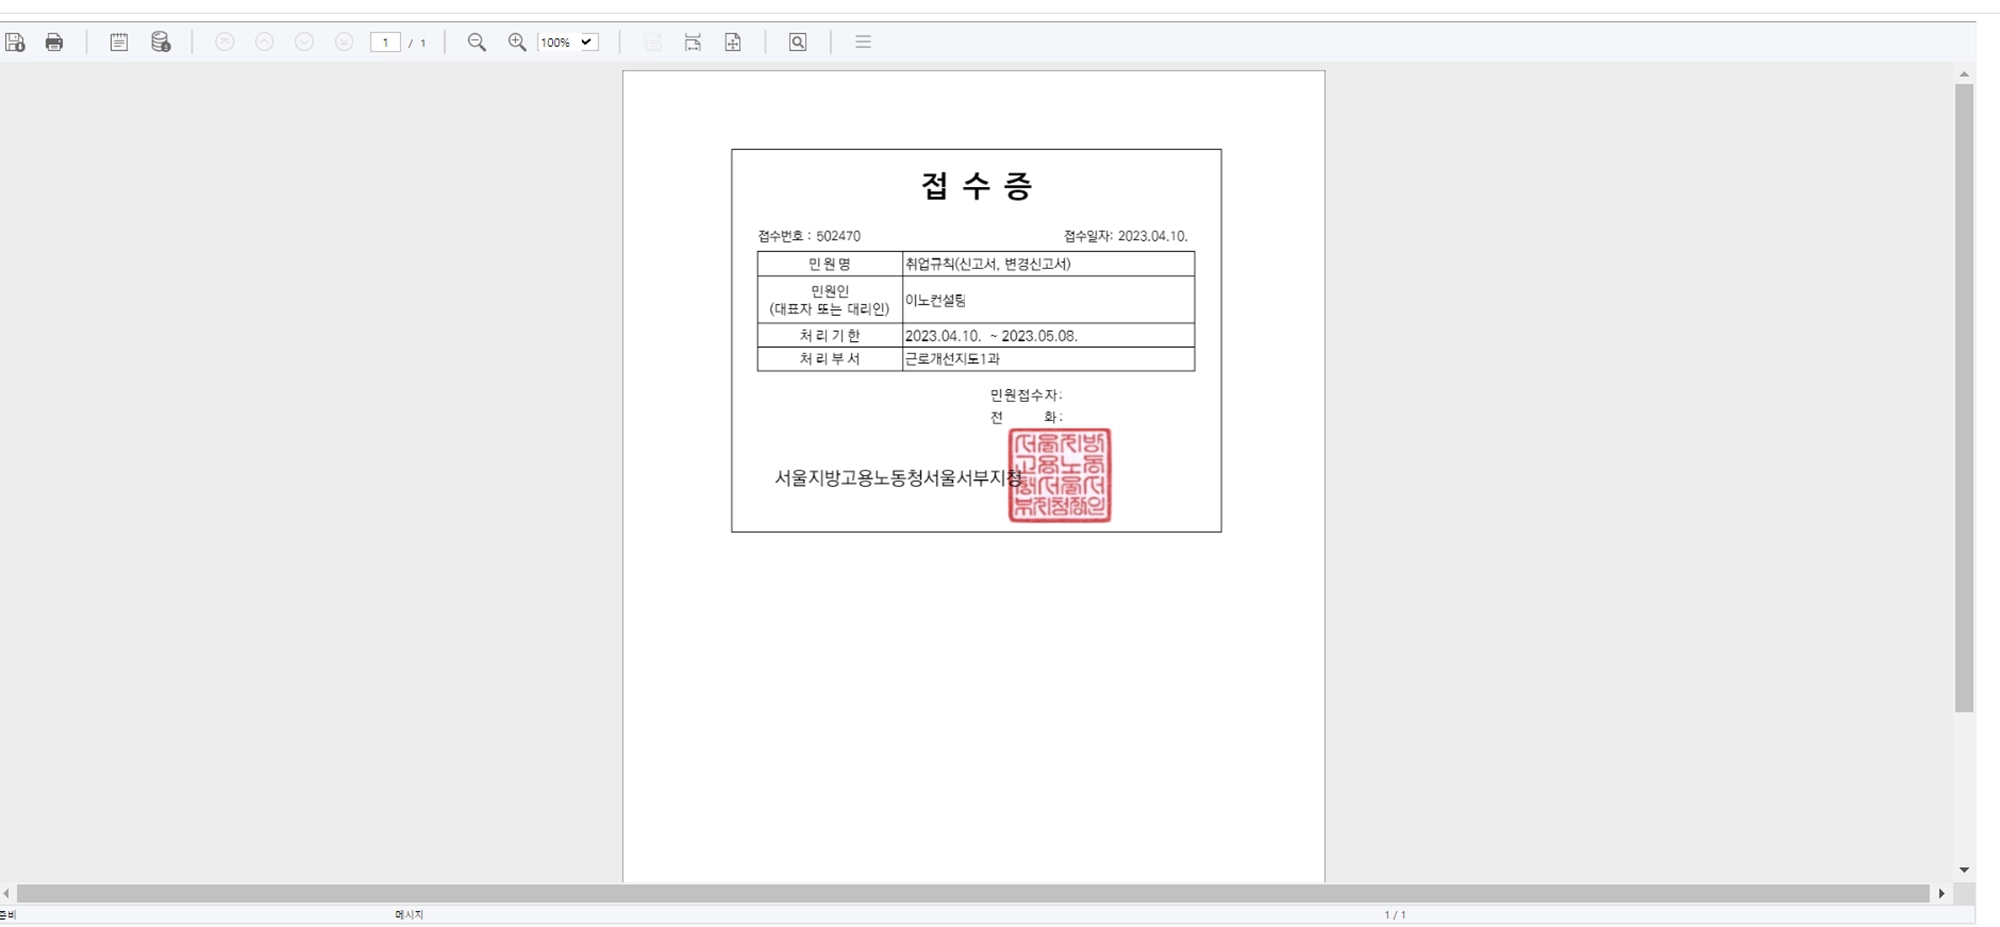
Task: Click the 처리기한 header cell
Action: 830,335
